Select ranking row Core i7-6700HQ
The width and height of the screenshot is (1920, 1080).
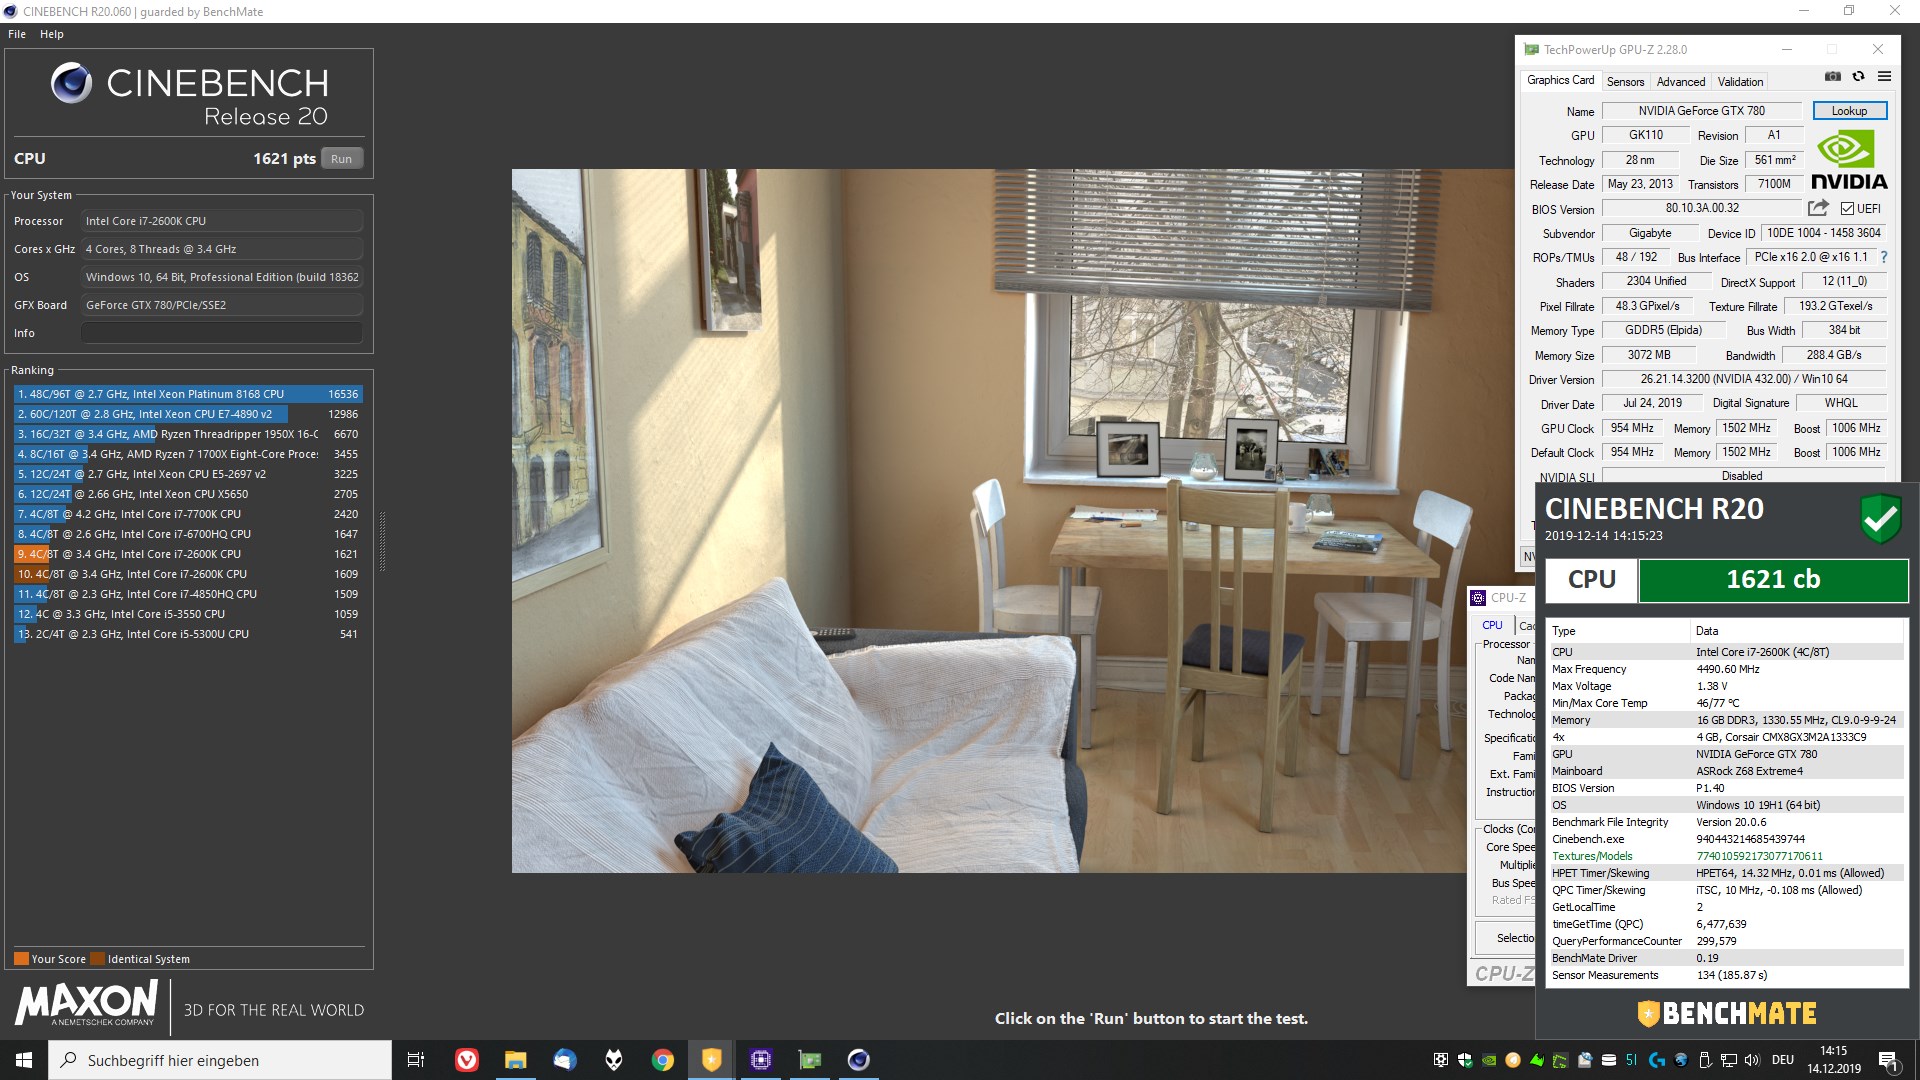188,534
